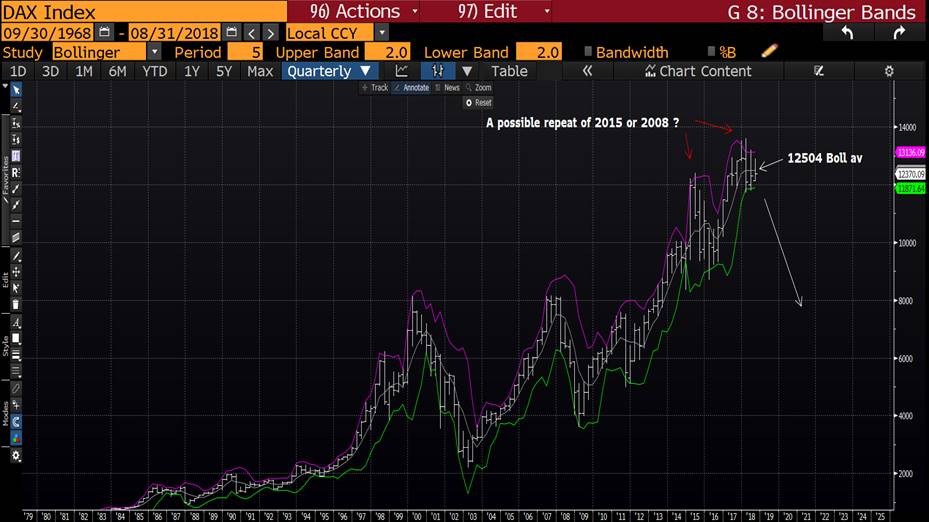Open the Chart Content button
This screenshot has width=929, height=522.
click(698, 71)
